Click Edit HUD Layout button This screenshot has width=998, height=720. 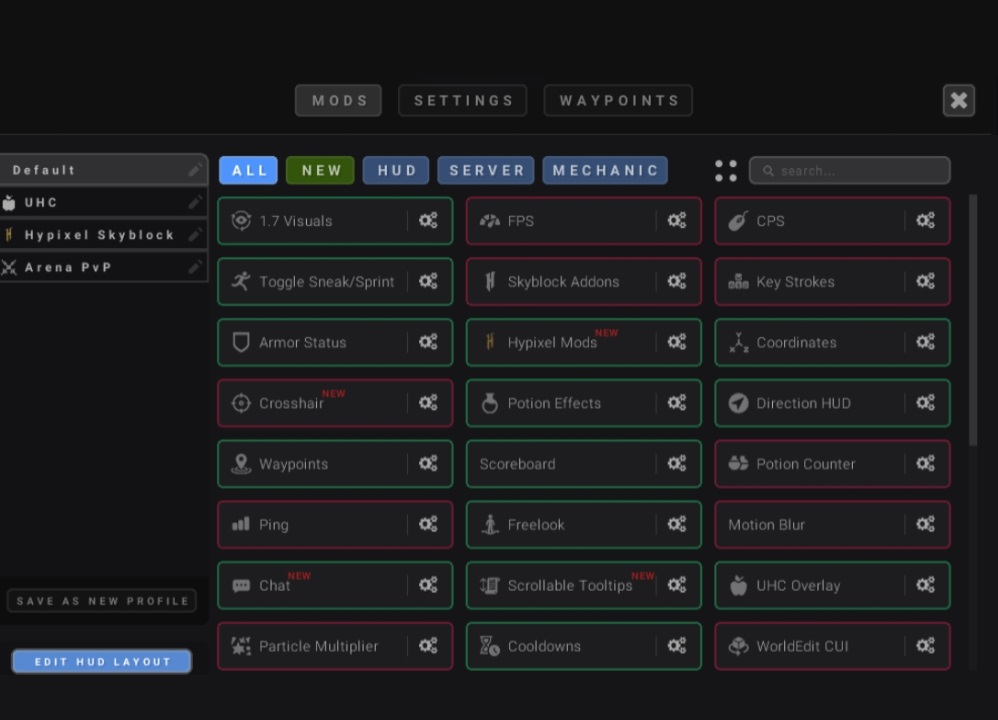point(102,661)
